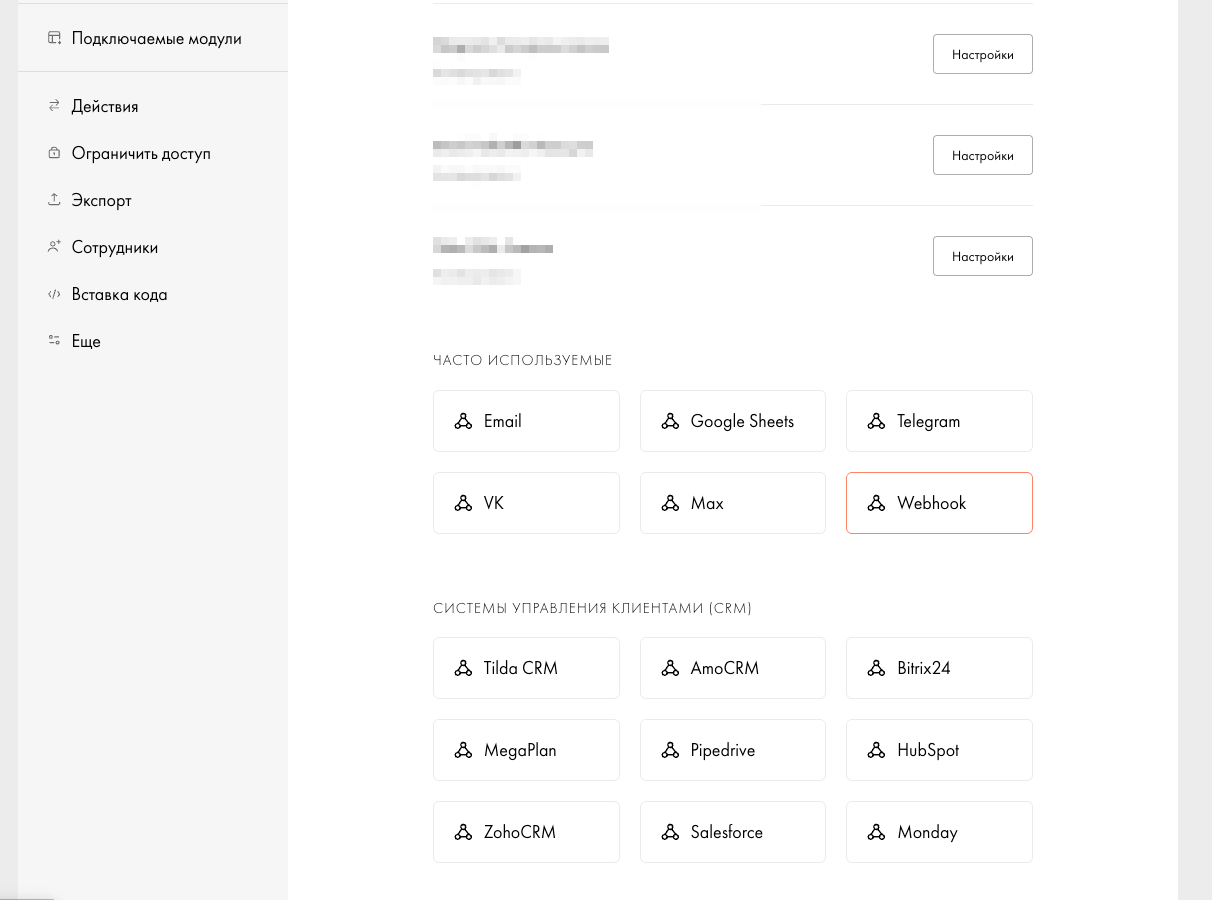Click the plug-in modules icon in sidebar
The height and width of the screenshot is (900, 1212).
click(x=54, y=38)
